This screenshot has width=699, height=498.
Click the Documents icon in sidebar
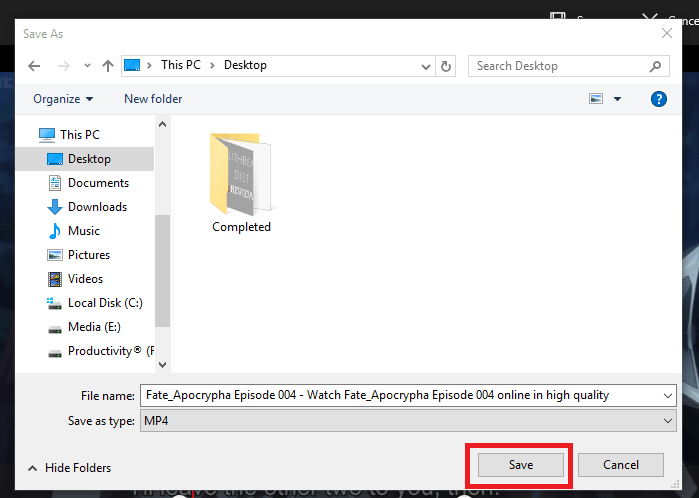55,183
